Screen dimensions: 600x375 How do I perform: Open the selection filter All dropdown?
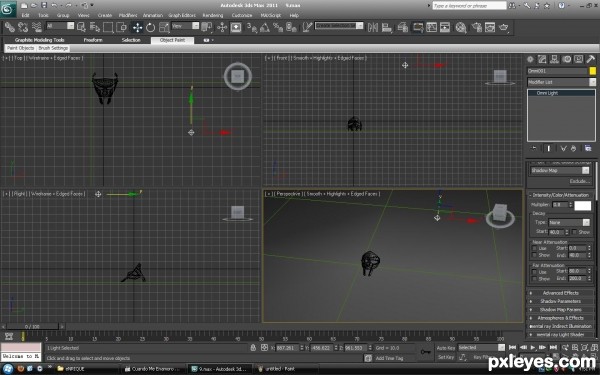tap(60, 26)
